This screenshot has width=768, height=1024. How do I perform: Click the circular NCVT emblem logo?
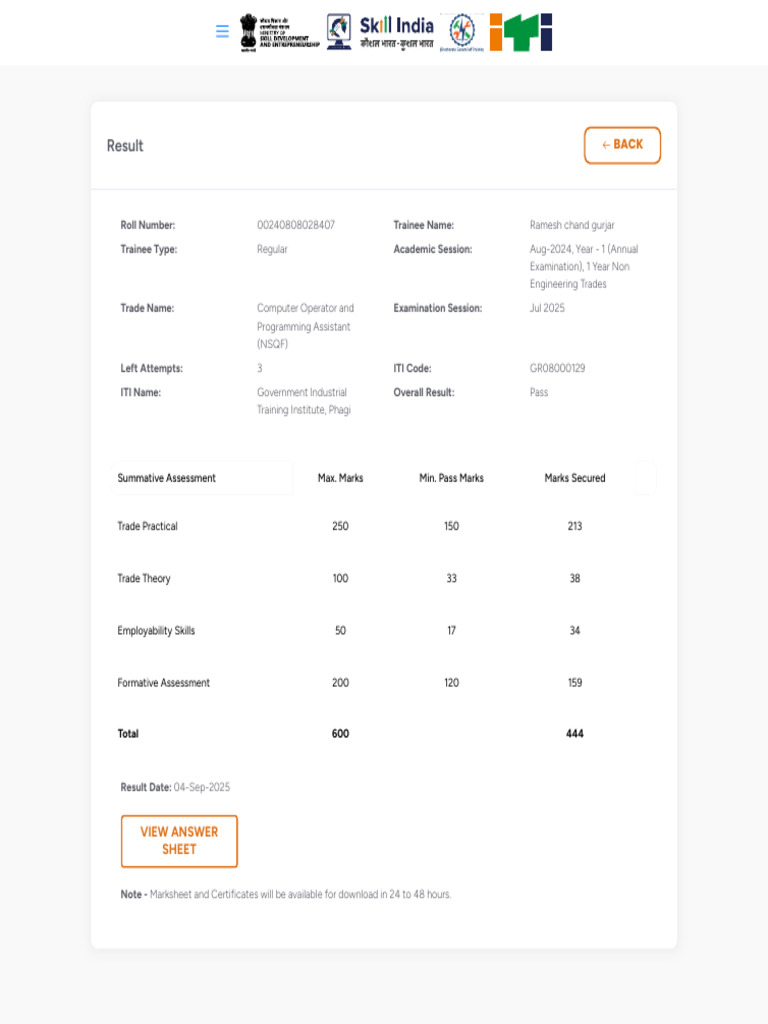pos(462,32)
